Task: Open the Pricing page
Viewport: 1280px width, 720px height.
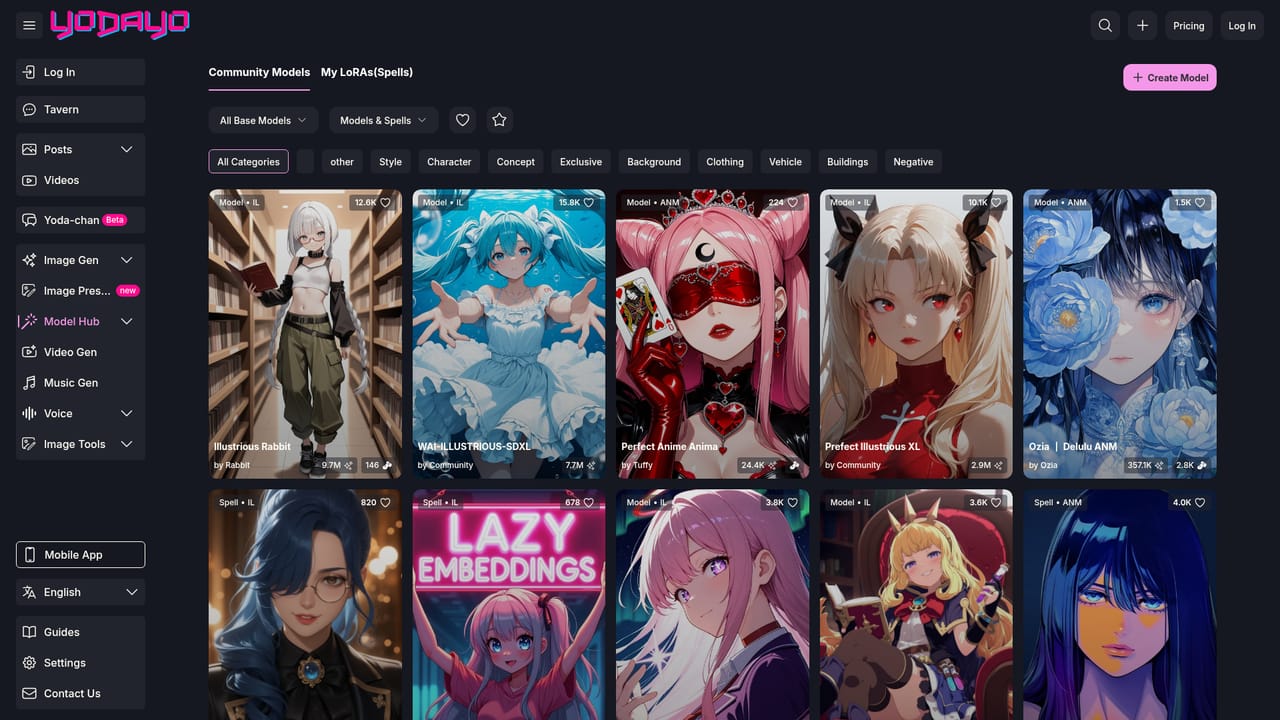Action: [x=1189, y=25]
